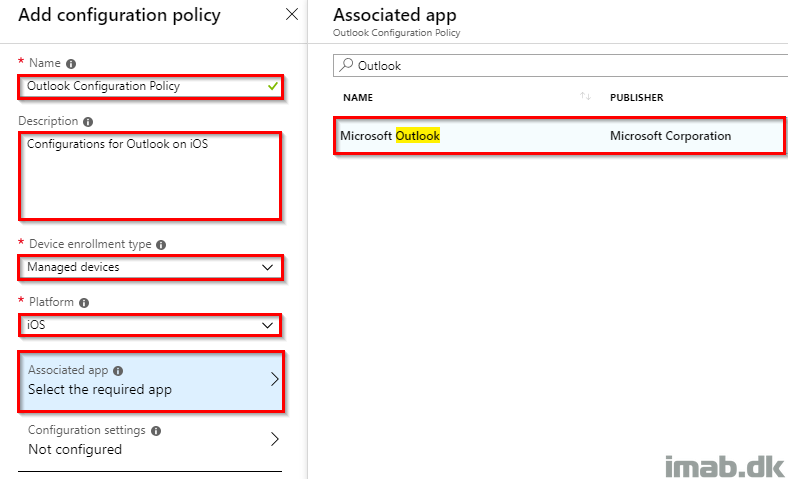Click the Name column sort arrows
Viewport: 788px width, 479px height.
pyautogui.click(x=585, y=96)
